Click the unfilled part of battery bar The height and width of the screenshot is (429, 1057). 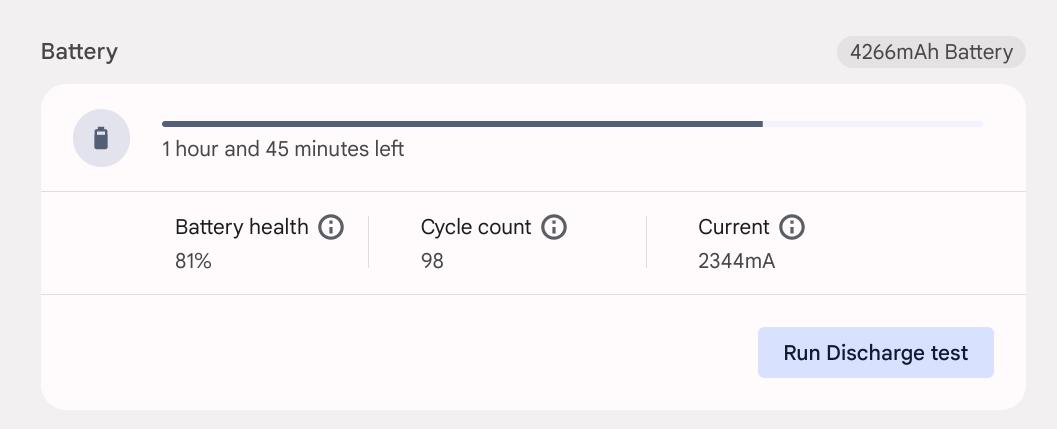873,124
